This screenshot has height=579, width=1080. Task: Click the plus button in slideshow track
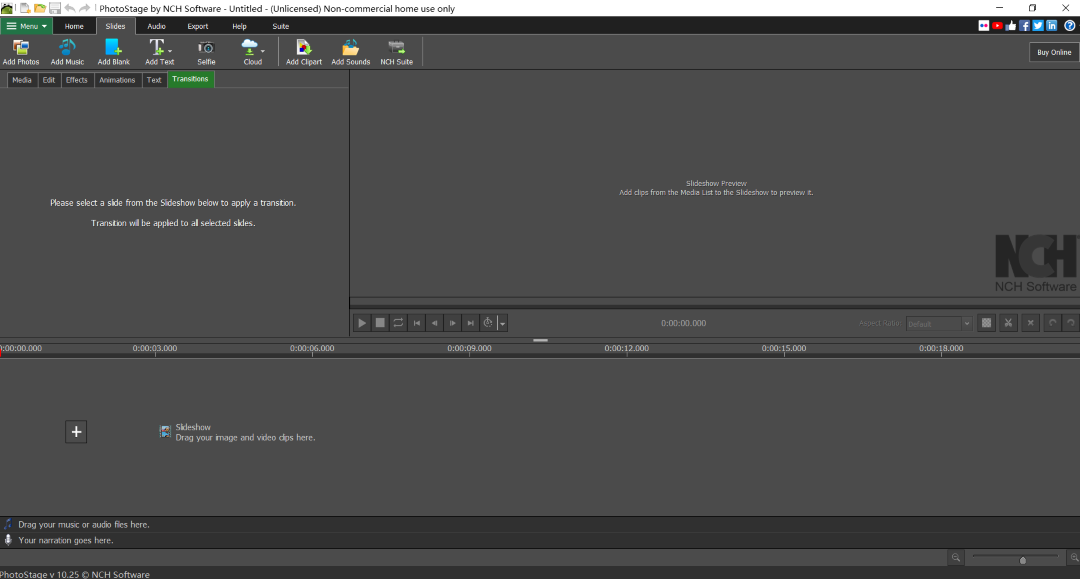(77, 431)
